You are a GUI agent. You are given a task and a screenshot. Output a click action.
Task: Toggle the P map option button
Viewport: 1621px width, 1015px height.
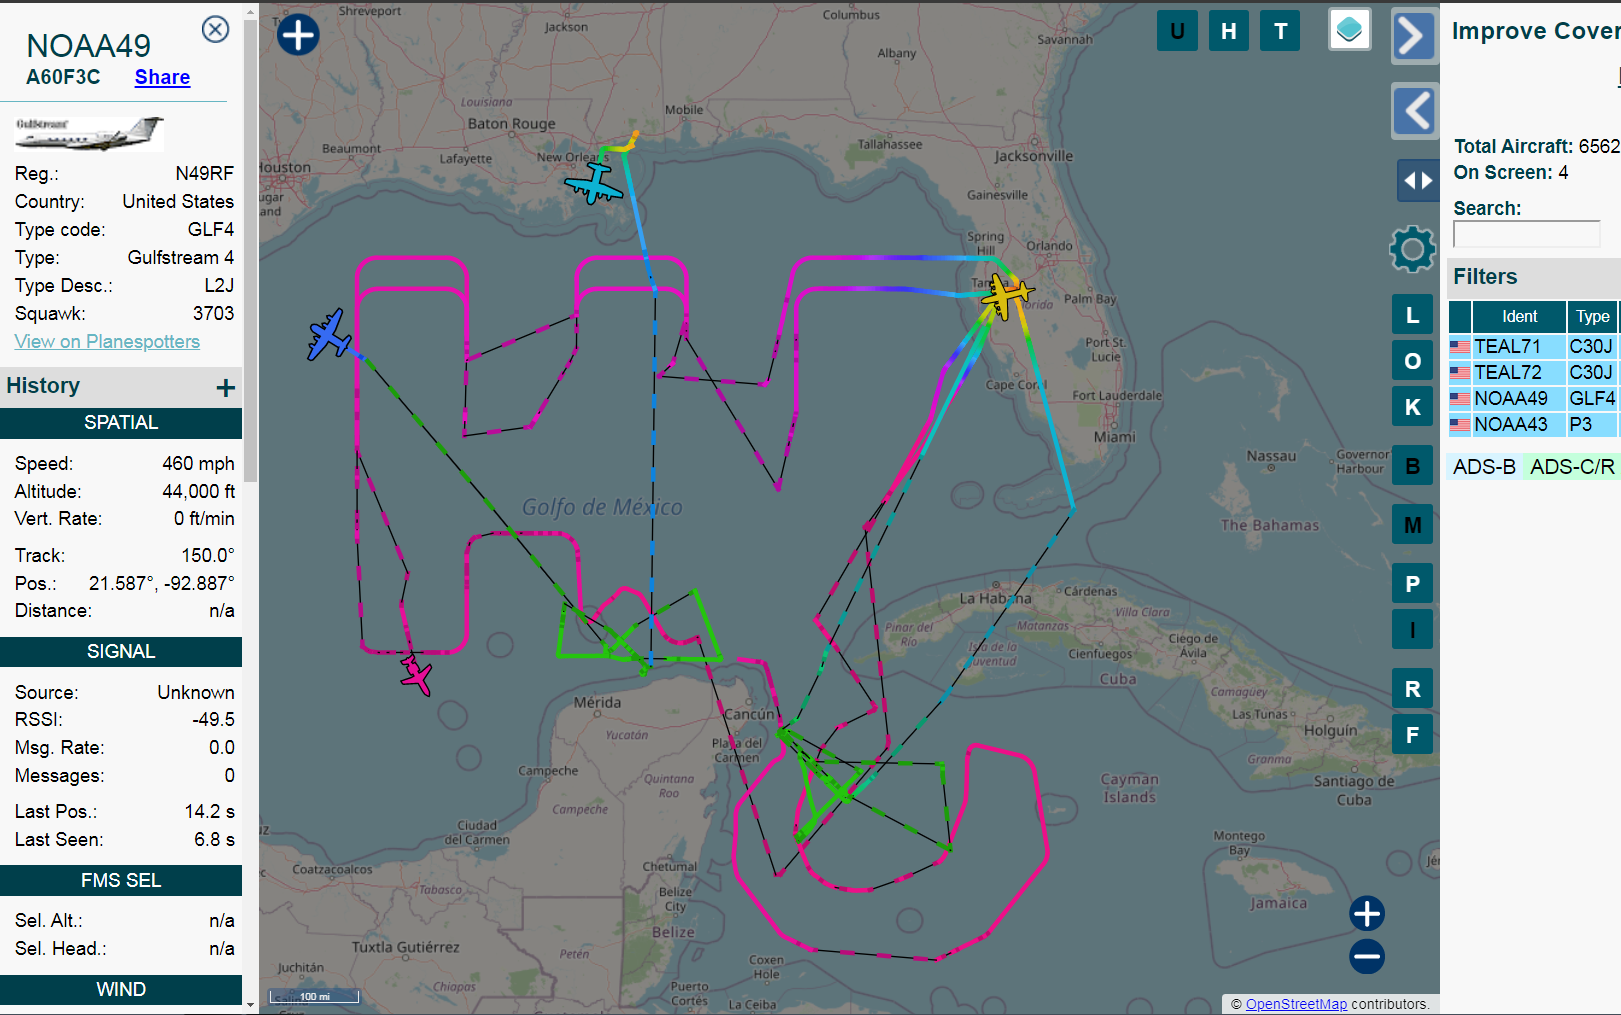[1412, 584]
